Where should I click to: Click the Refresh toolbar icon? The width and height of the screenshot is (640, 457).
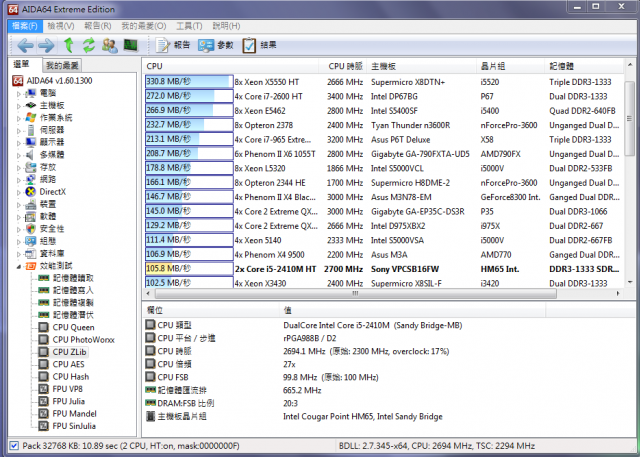click(89, 45)
